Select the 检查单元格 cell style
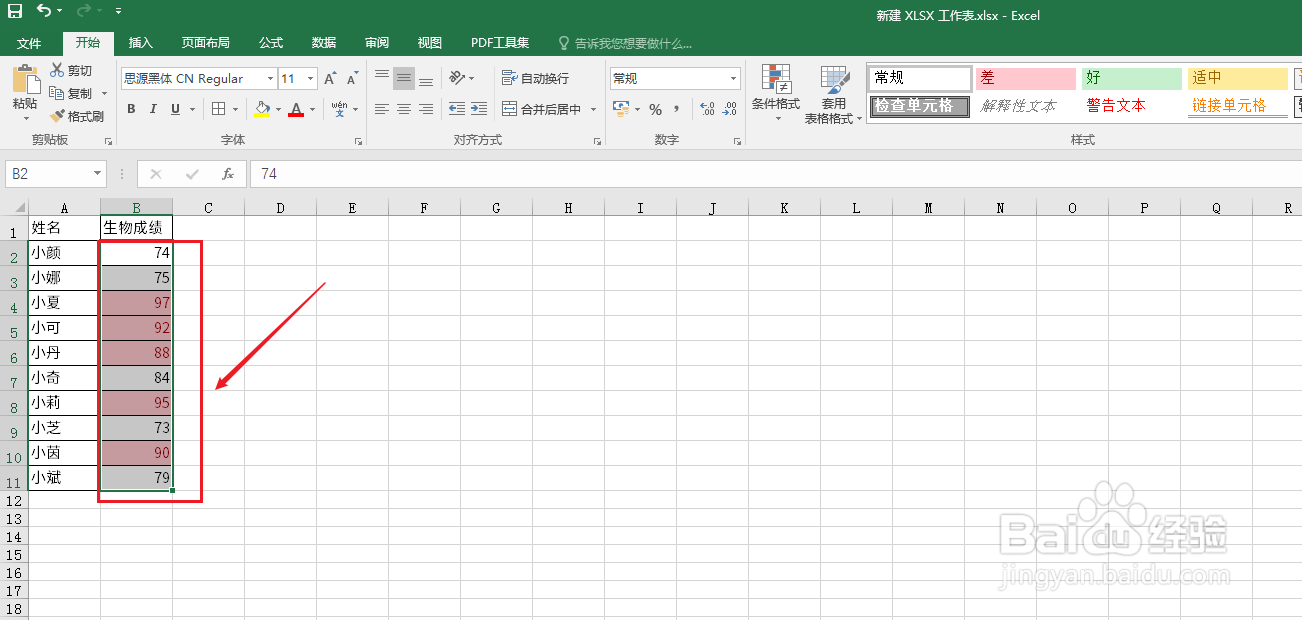Screen dimensions: 1302x620 point(918,105)
